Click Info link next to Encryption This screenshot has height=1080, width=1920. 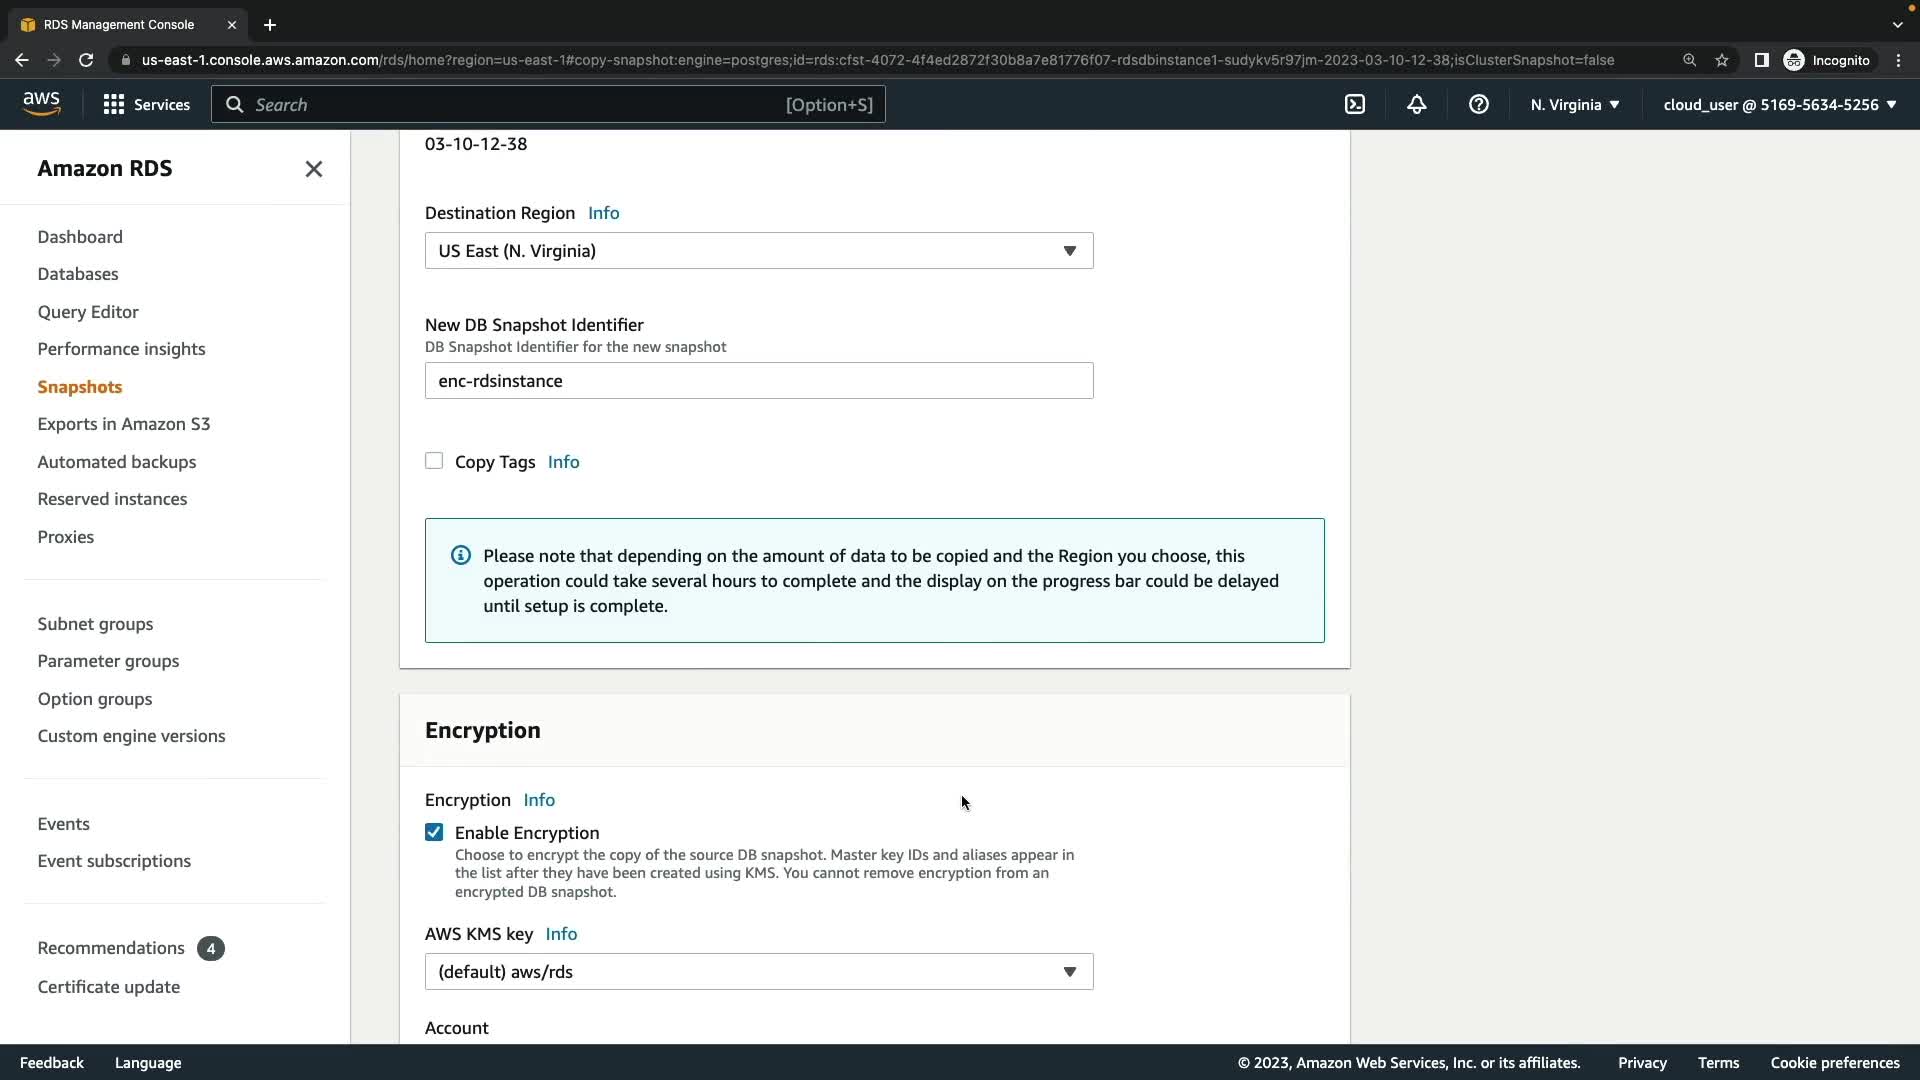539,800
